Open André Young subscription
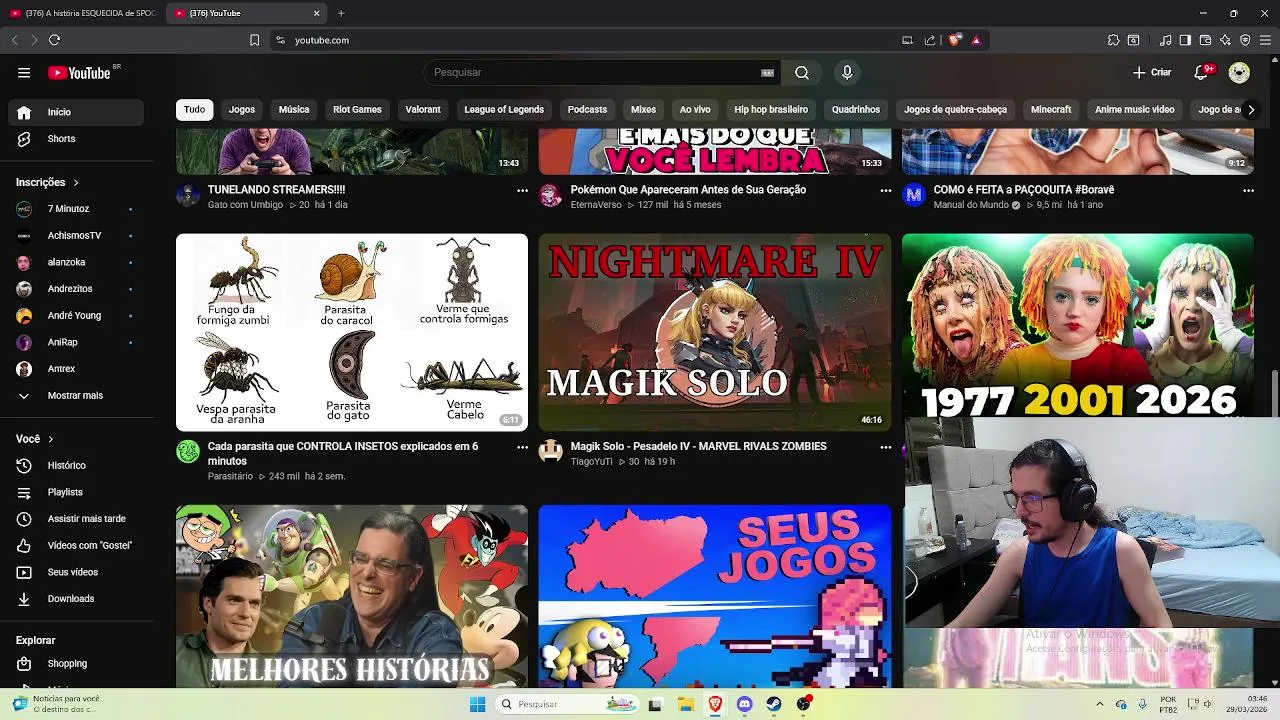Viewport: 1280px width, 720px height. pos(76,315)
